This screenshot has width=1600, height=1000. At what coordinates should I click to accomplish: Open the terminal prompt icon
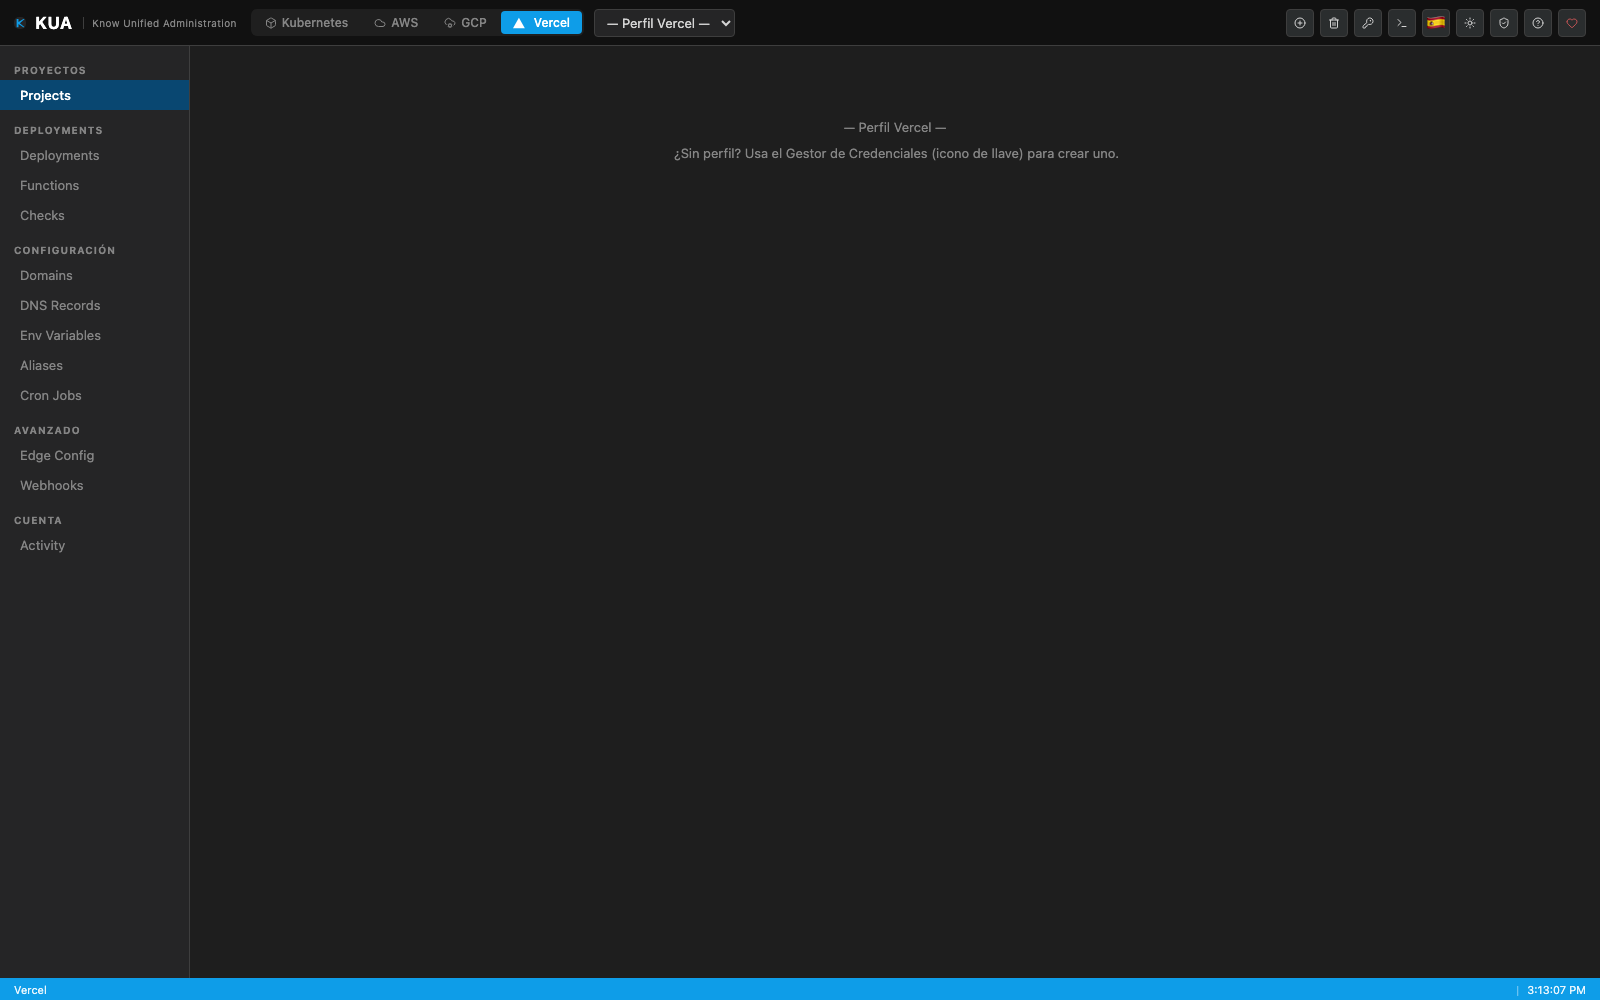[x=1402, y=23]
